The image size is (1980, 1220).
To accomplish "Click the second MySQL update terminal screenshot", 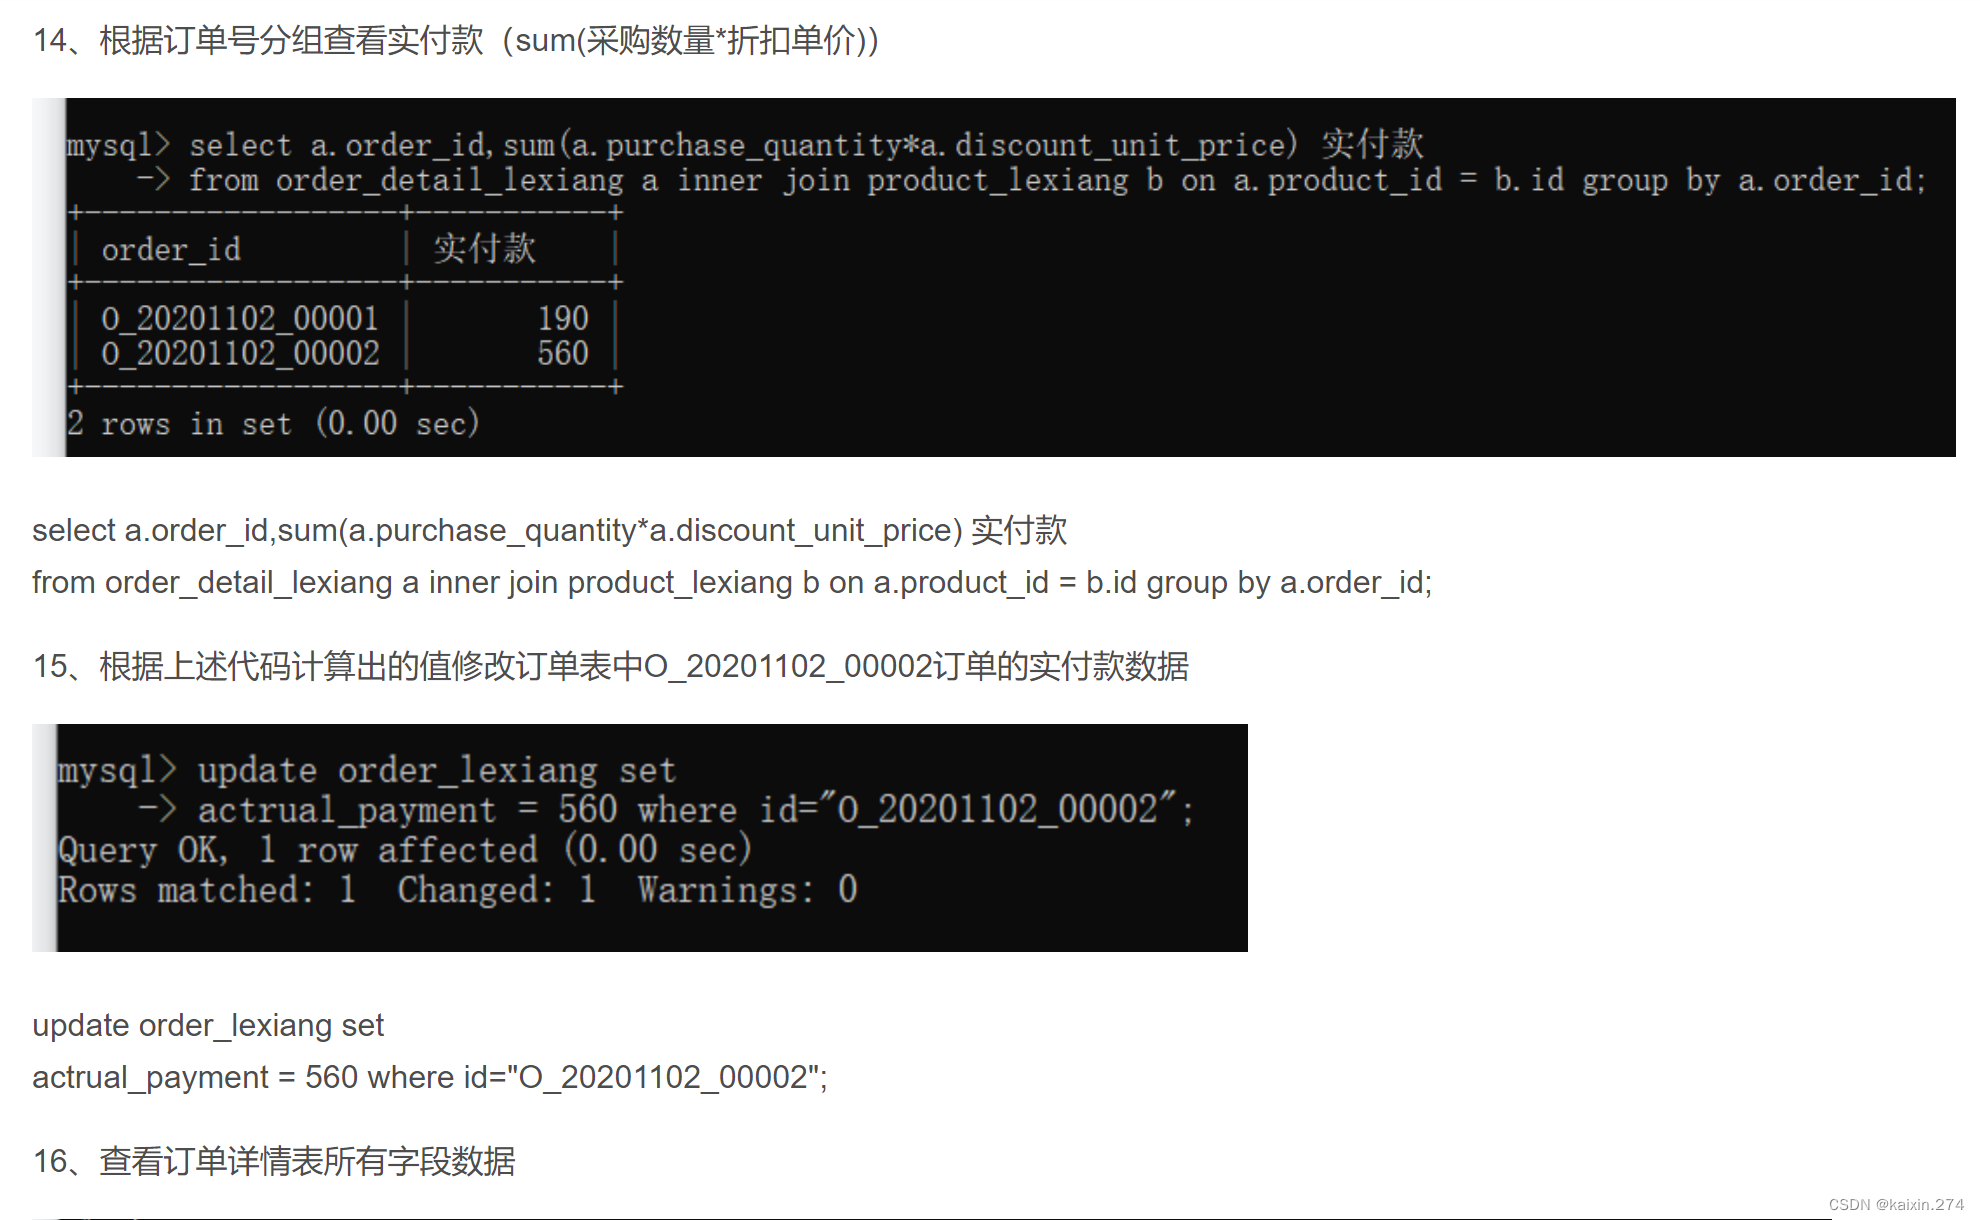I will [640, 838].
